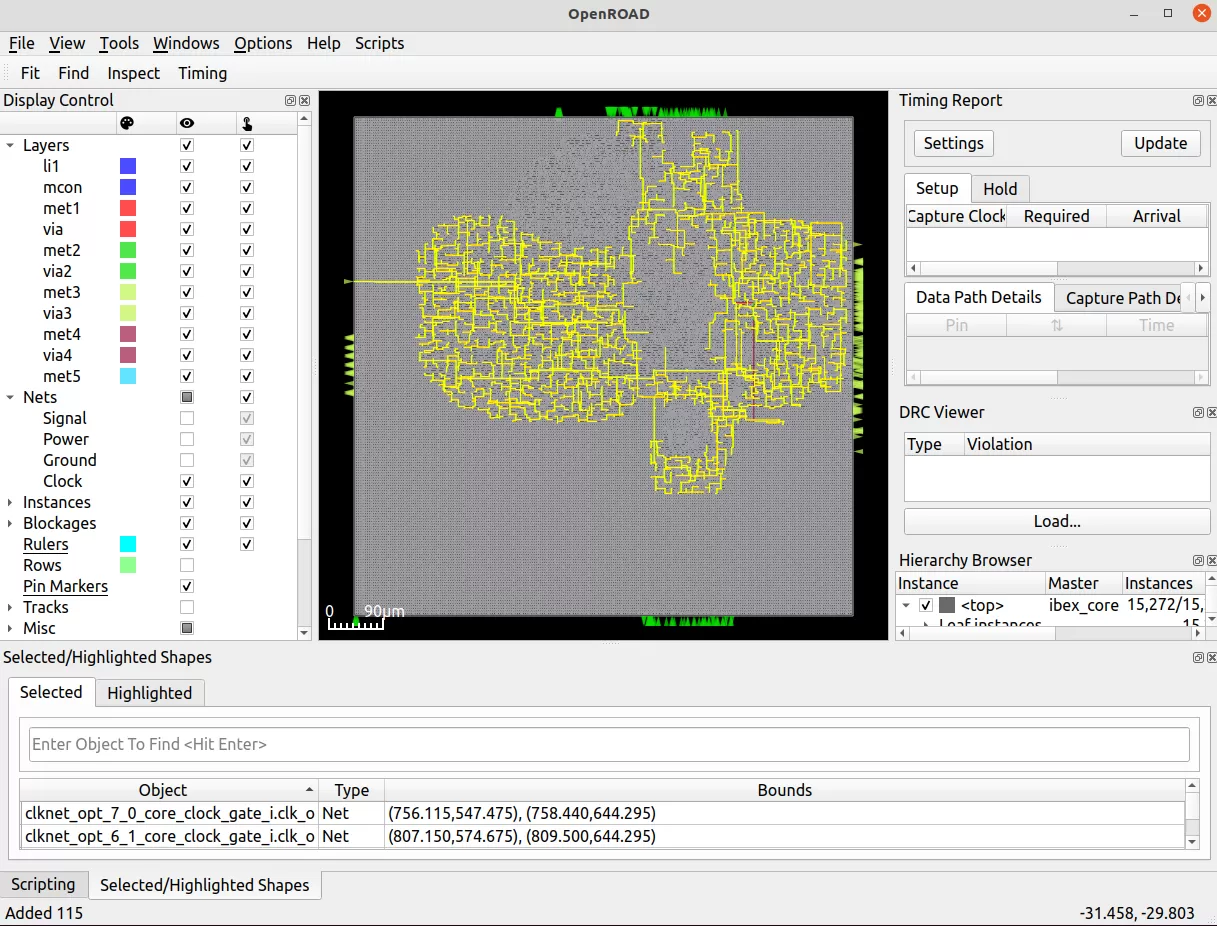The image size is (1217, 926).
Task: Open the Windows menu
Action: [x=186, y=43]
